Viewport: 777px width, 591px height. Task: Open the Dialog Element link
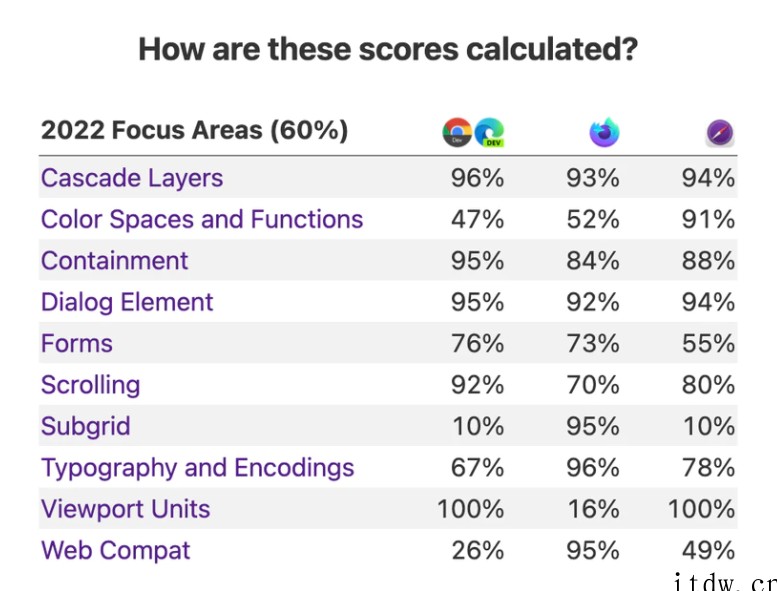click(127, 302)
